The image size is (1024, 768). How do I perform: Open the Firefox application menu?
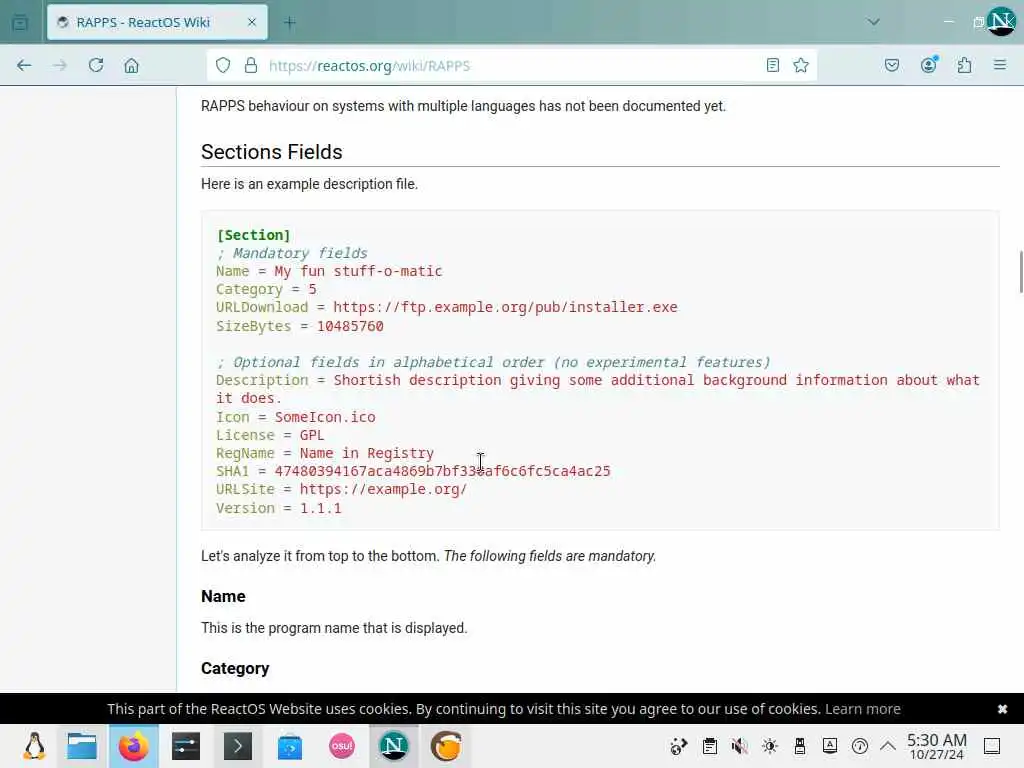point(1000,65)
